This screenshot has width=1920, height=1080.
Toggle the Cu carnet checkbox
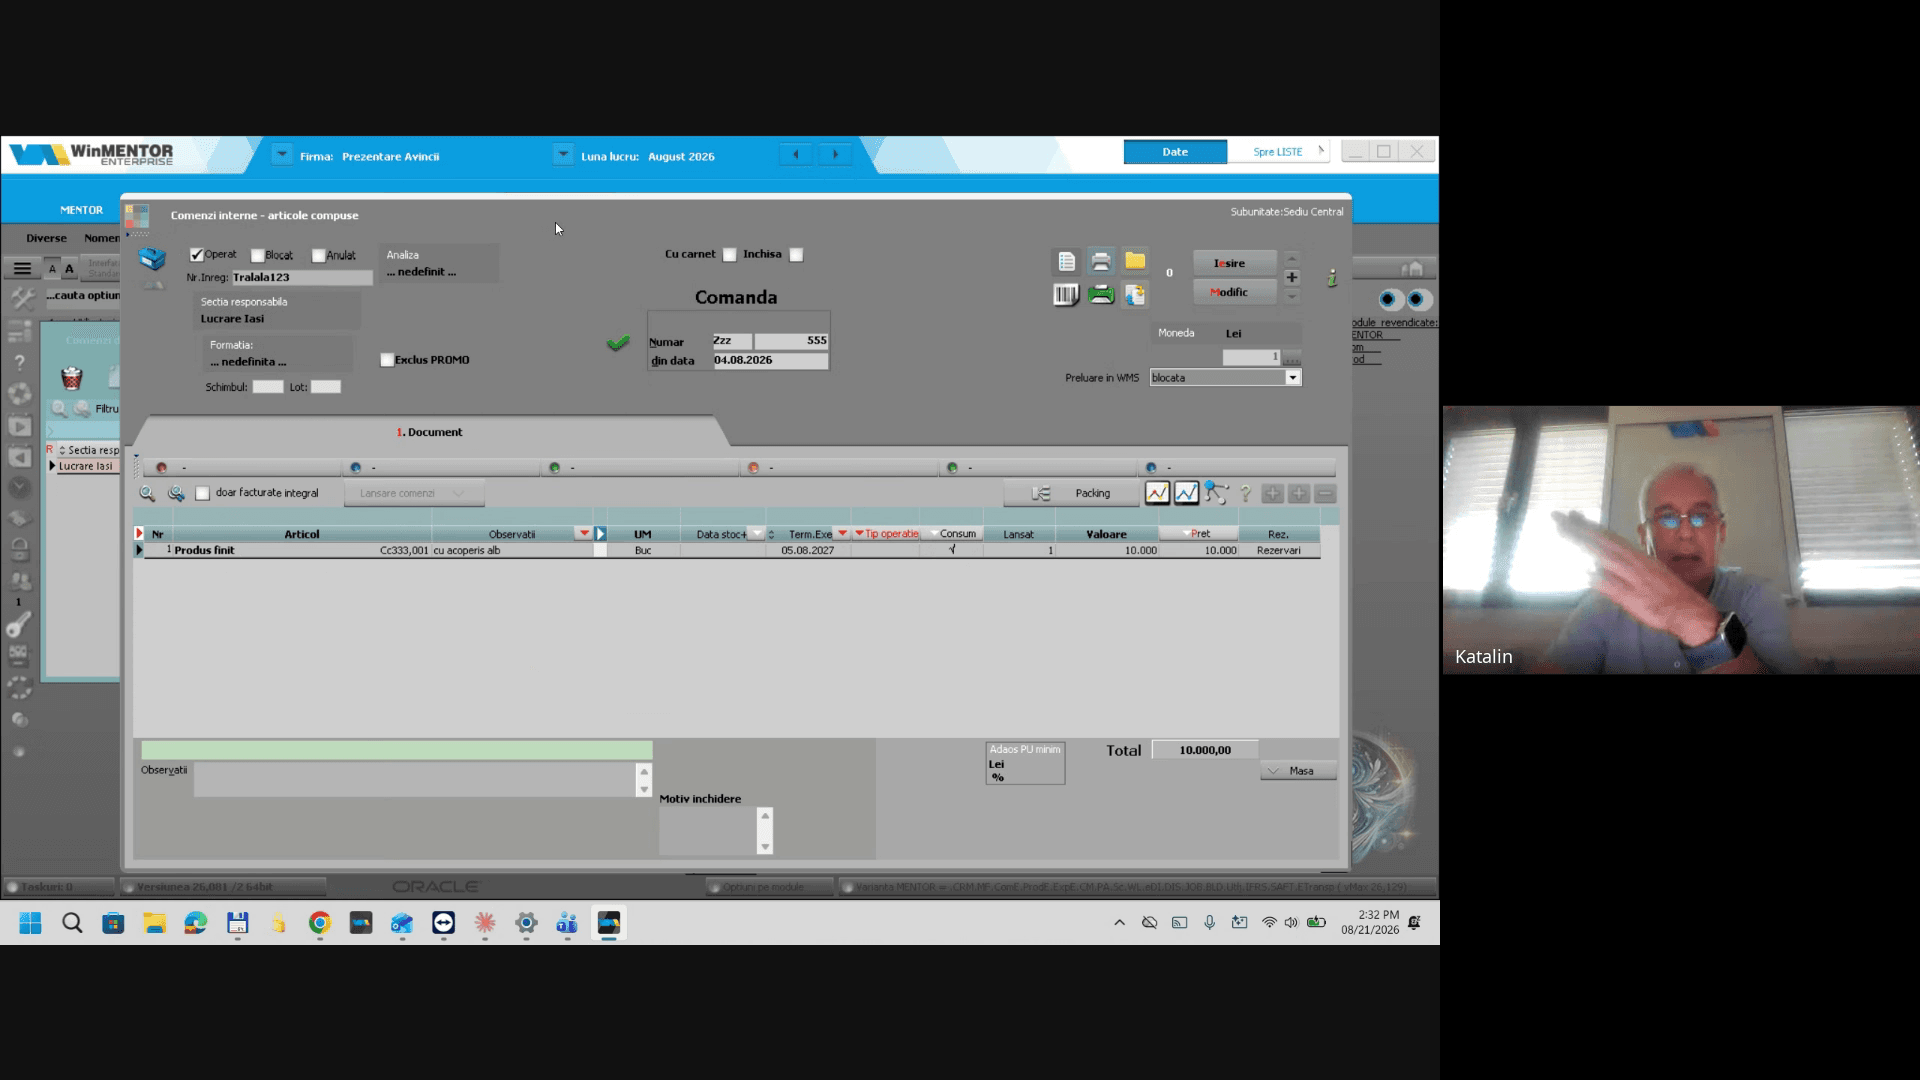pos(730,255)
